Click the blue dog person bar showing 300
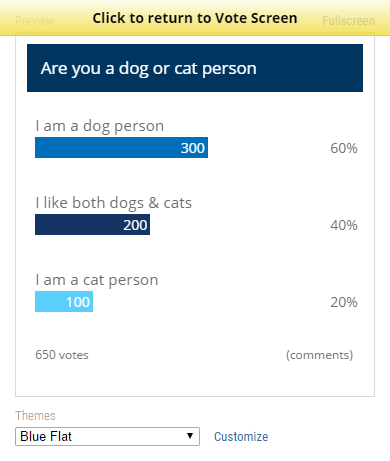Image resolution: width=390 pixels, height=461 pixels. click(121, 147)
